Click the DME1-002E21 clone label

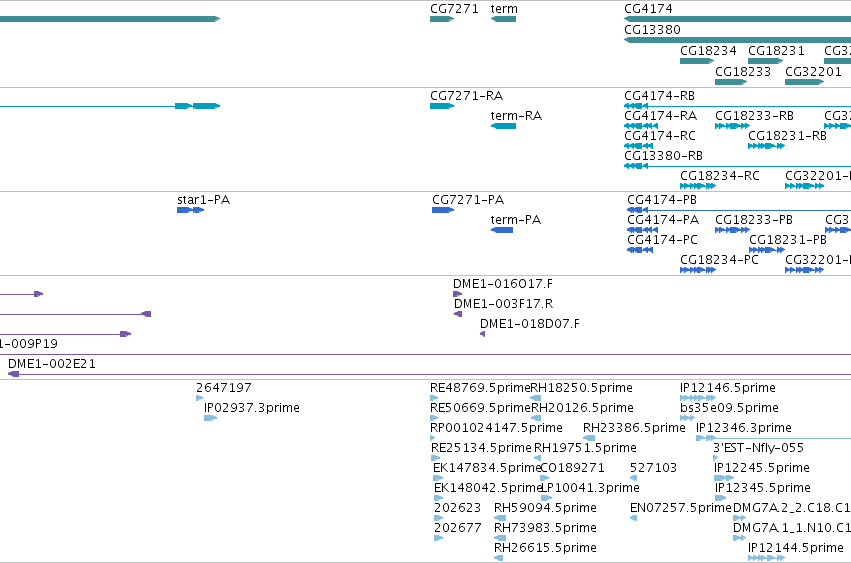click(52, 364)
